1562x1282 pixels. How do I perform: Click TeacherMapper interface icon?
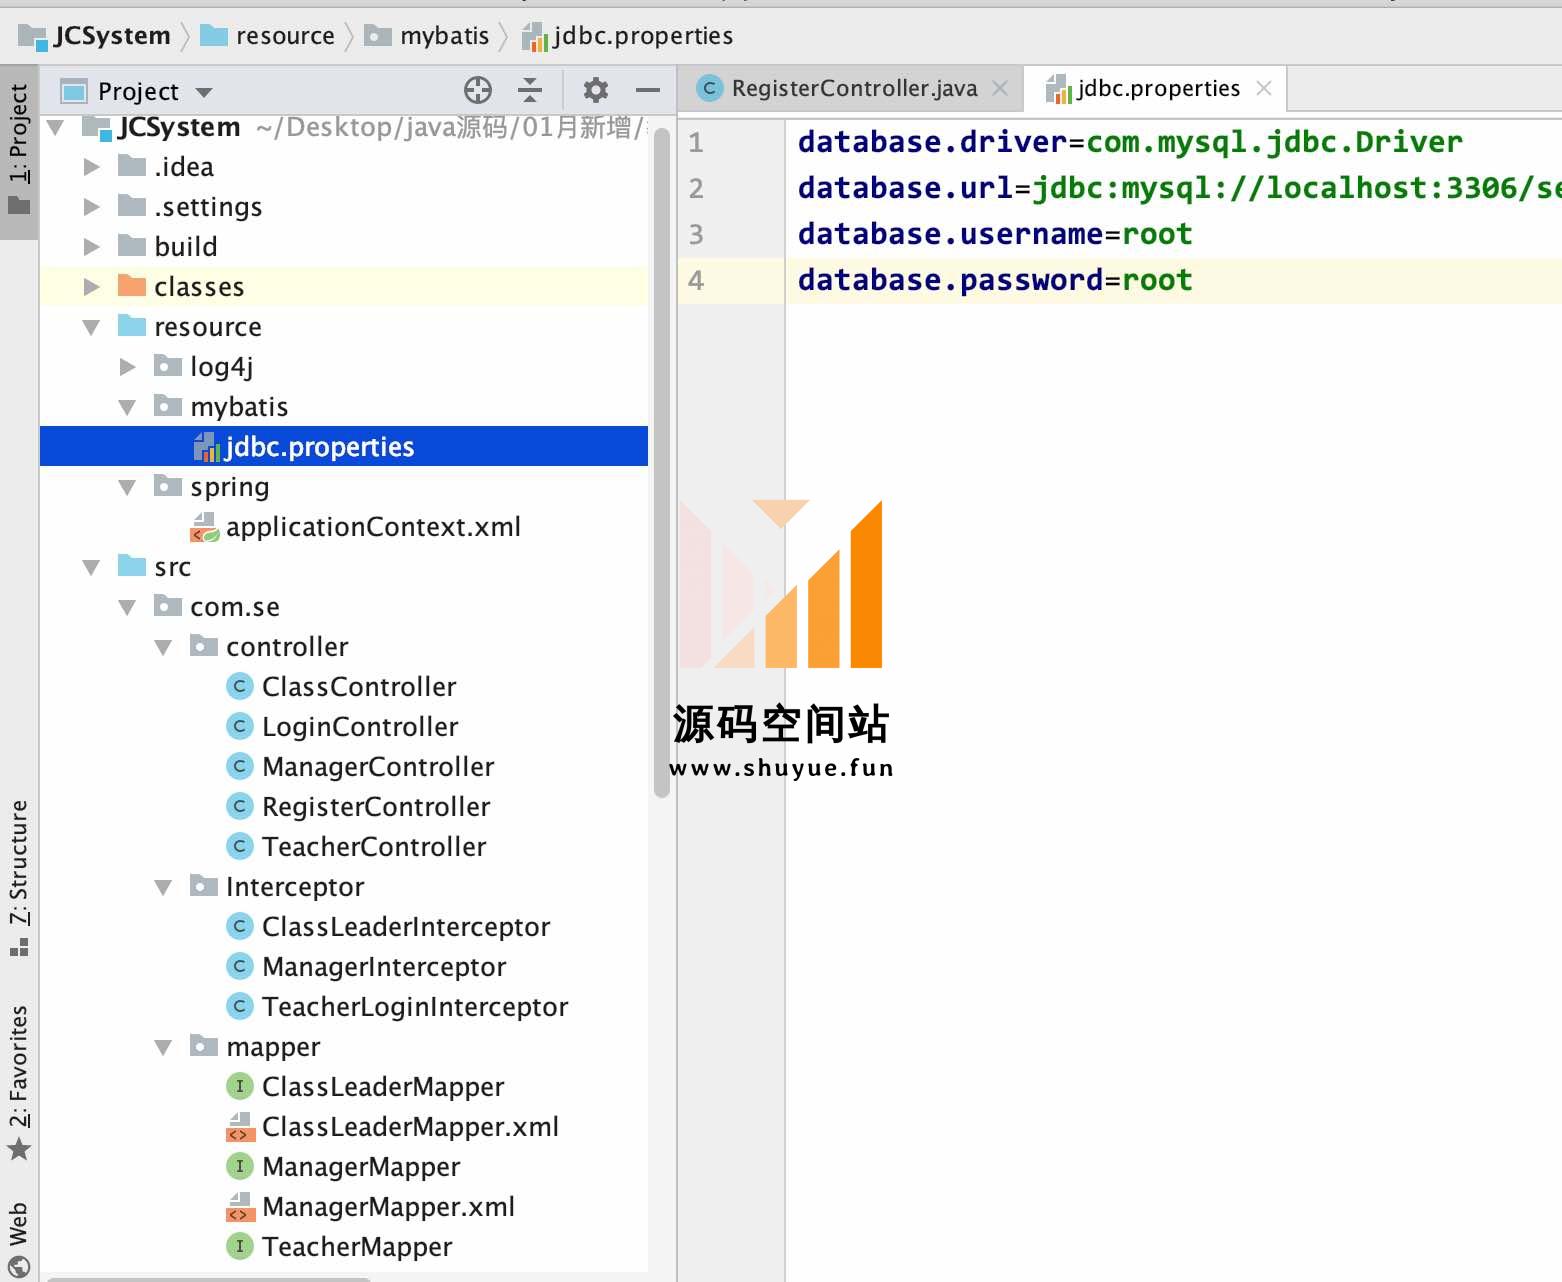(x=239, y=1246)
